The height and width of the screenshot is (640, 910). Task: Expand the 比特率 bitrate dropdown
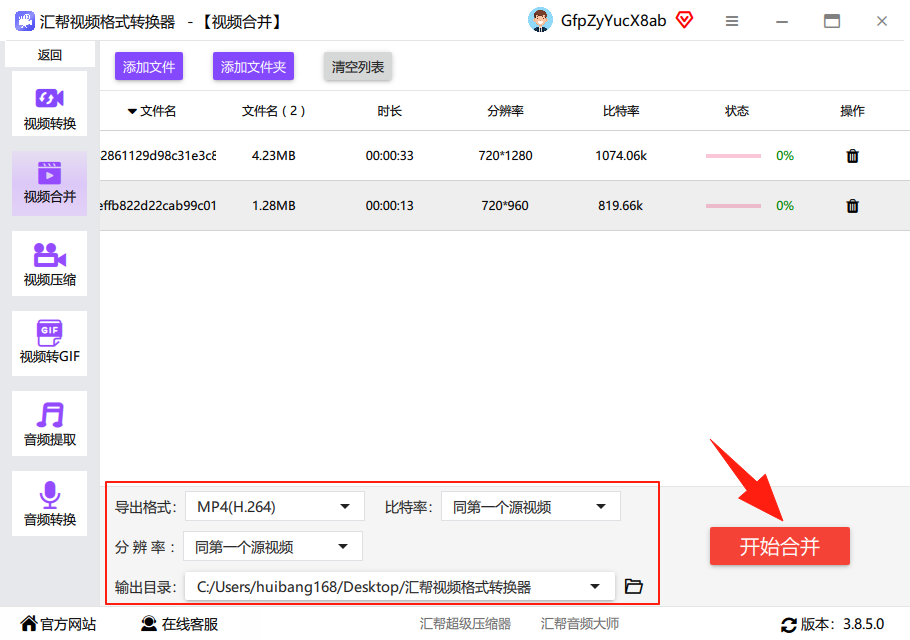530,507
